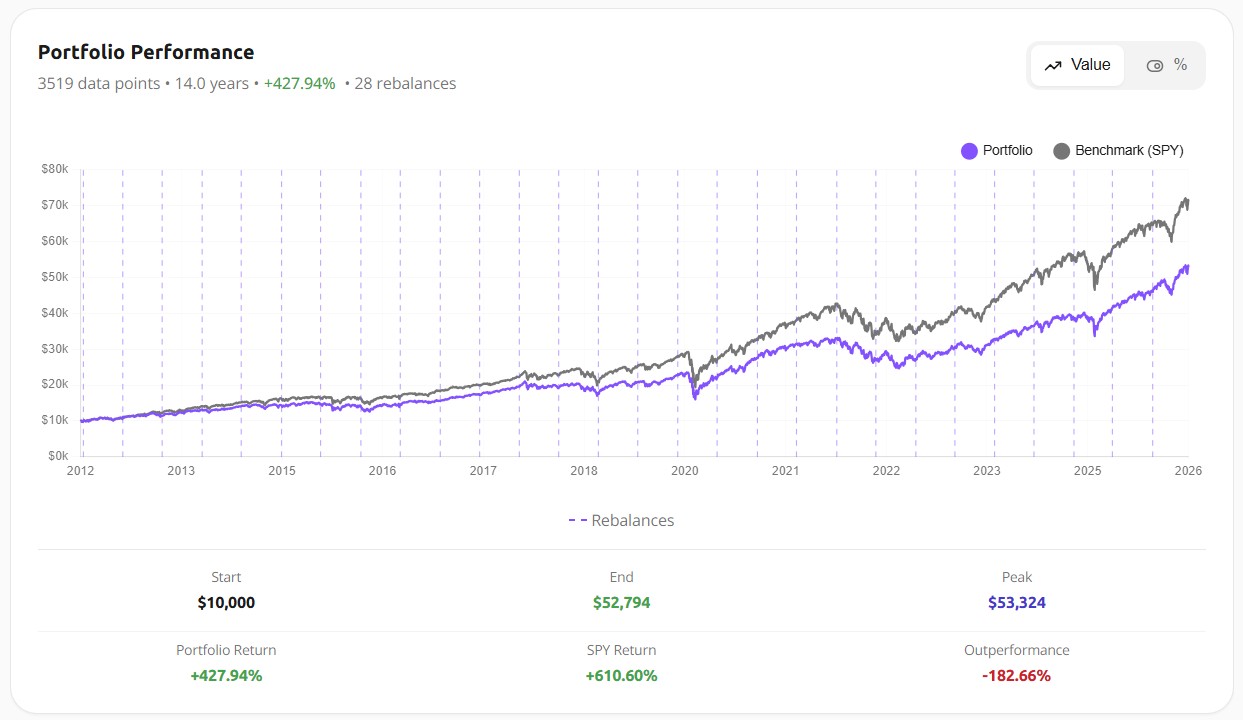1243x720 pixels.
Task: Click the toggle icon beside percent sign
Action: (x=1155, y=66)
